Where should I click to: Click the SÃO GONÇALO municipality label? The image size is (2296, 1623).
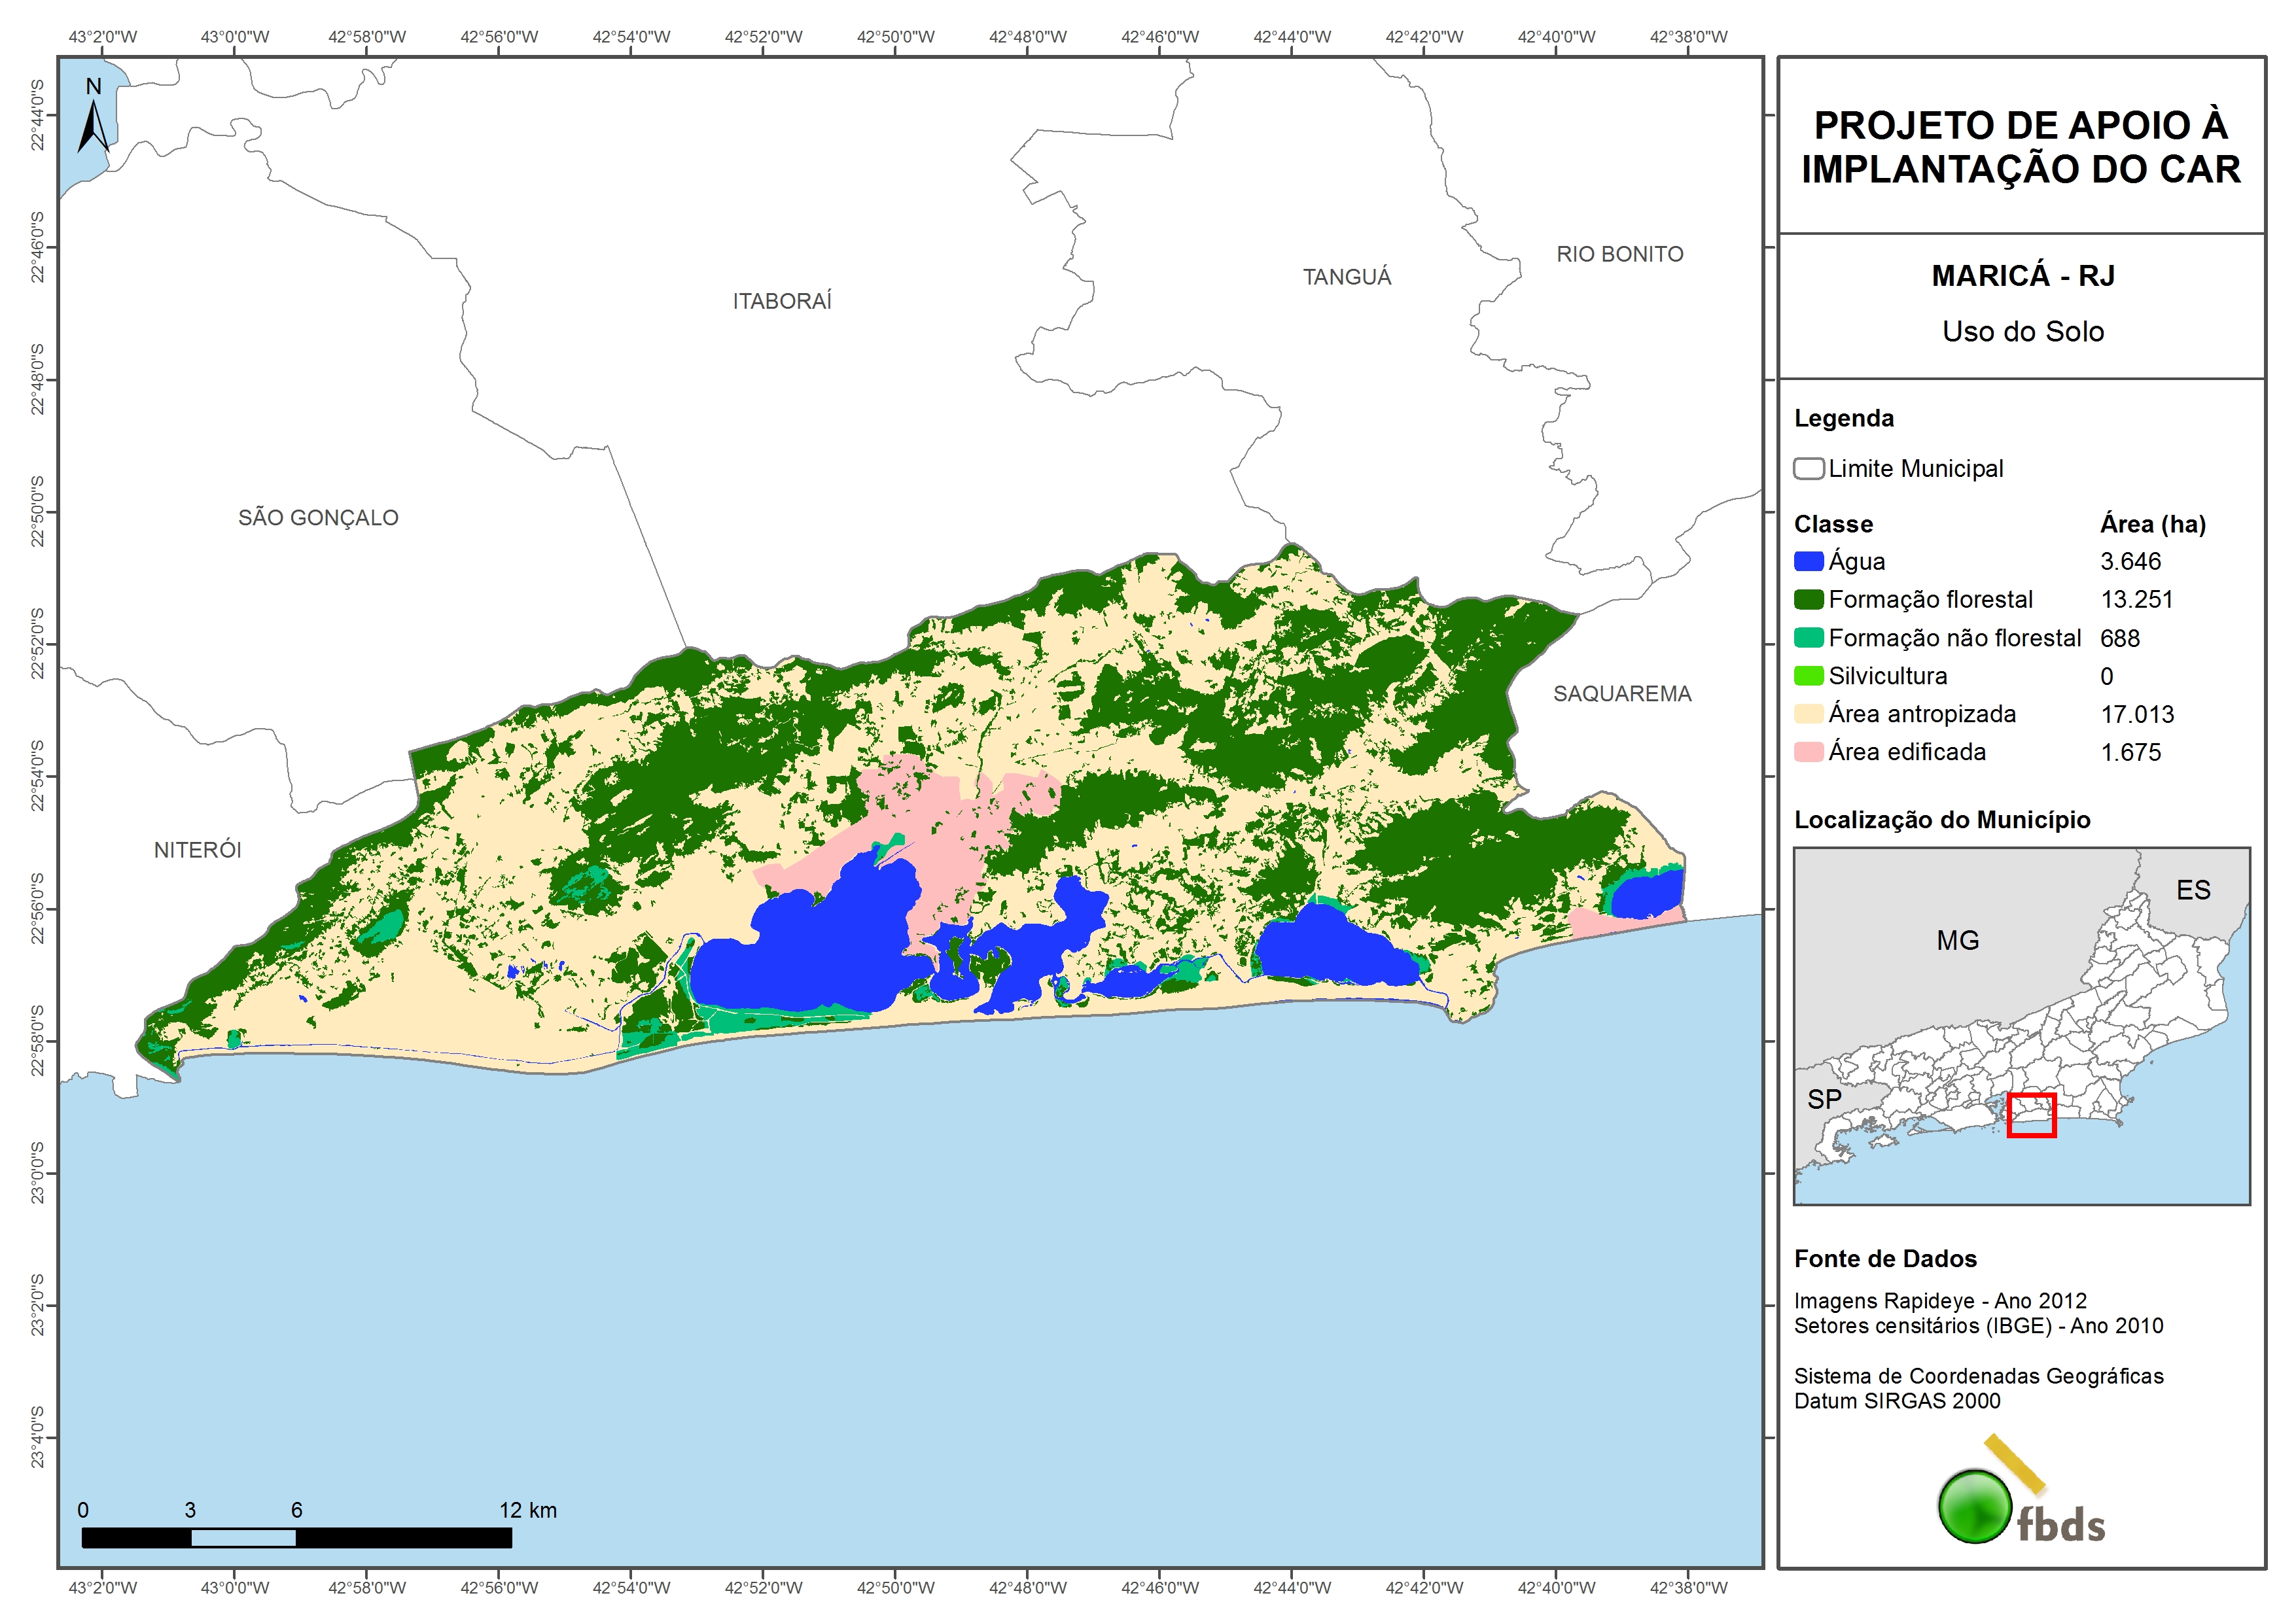pyautogui.click(x=318, y=518)
